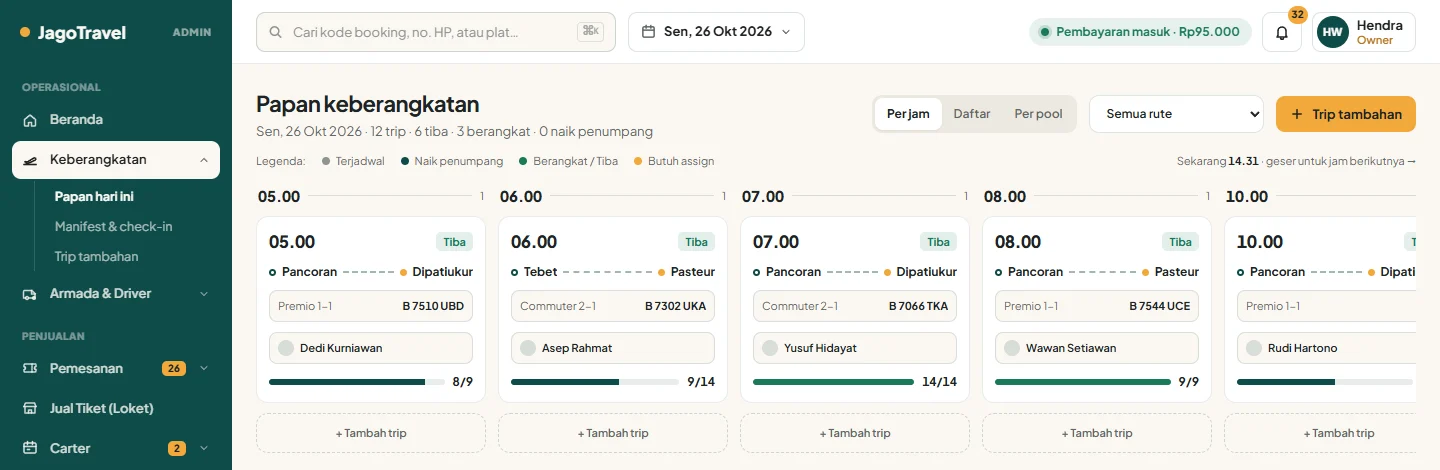Click the Jual Tiket (Loket) store icon

pos(30,408)
